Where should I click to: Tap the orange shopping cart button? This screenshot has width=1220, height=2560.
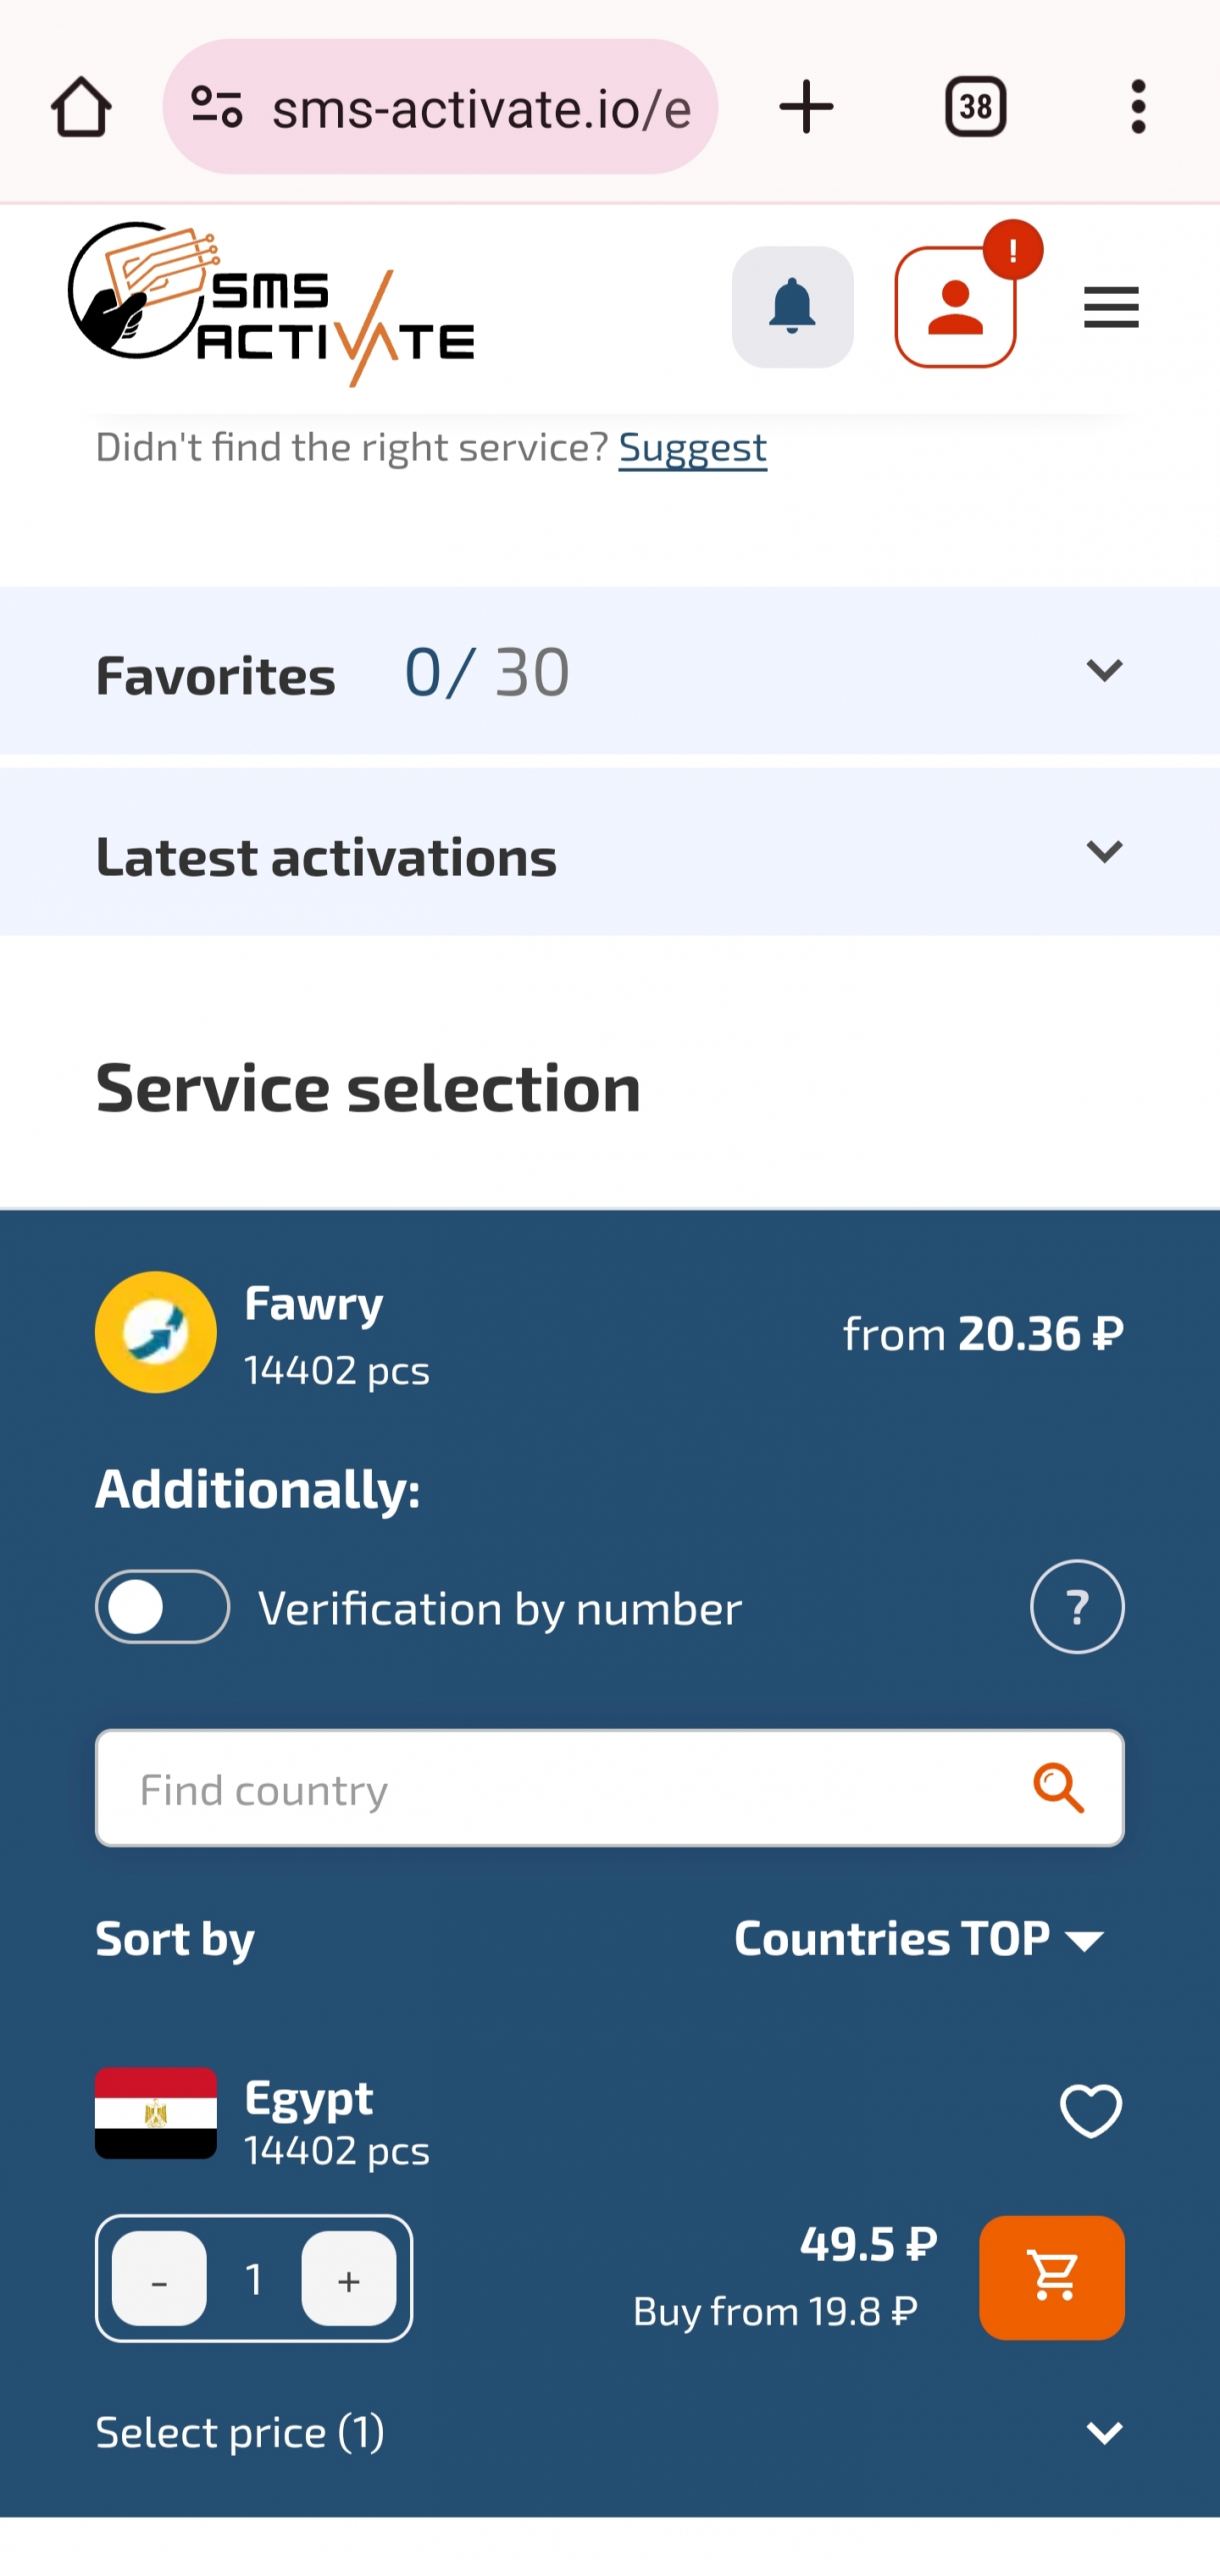pos(1051,2277)
